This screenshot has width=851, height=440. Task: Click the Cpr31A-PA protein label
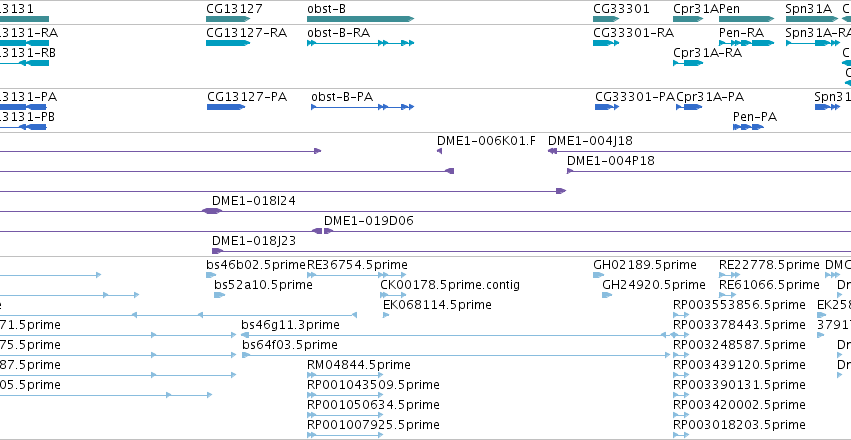point(710,97)
